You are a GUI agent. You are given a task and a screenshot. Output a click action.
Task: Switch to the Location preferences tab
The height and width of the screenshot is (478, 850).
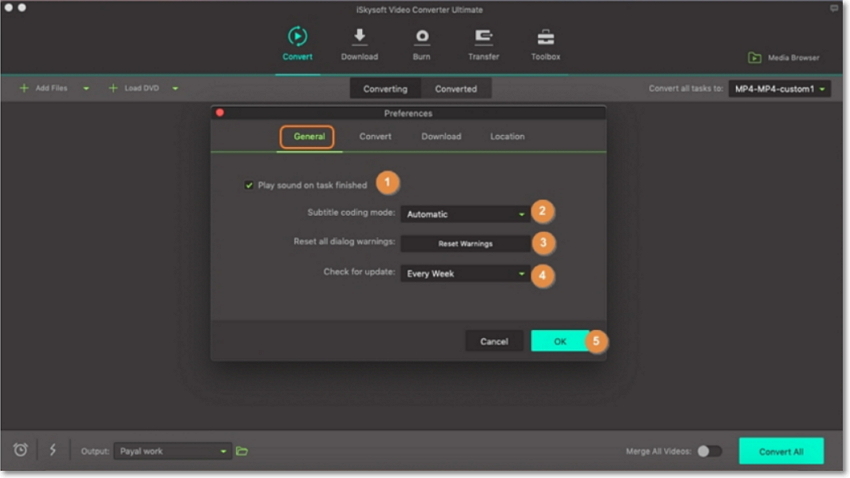click(507, 136)
